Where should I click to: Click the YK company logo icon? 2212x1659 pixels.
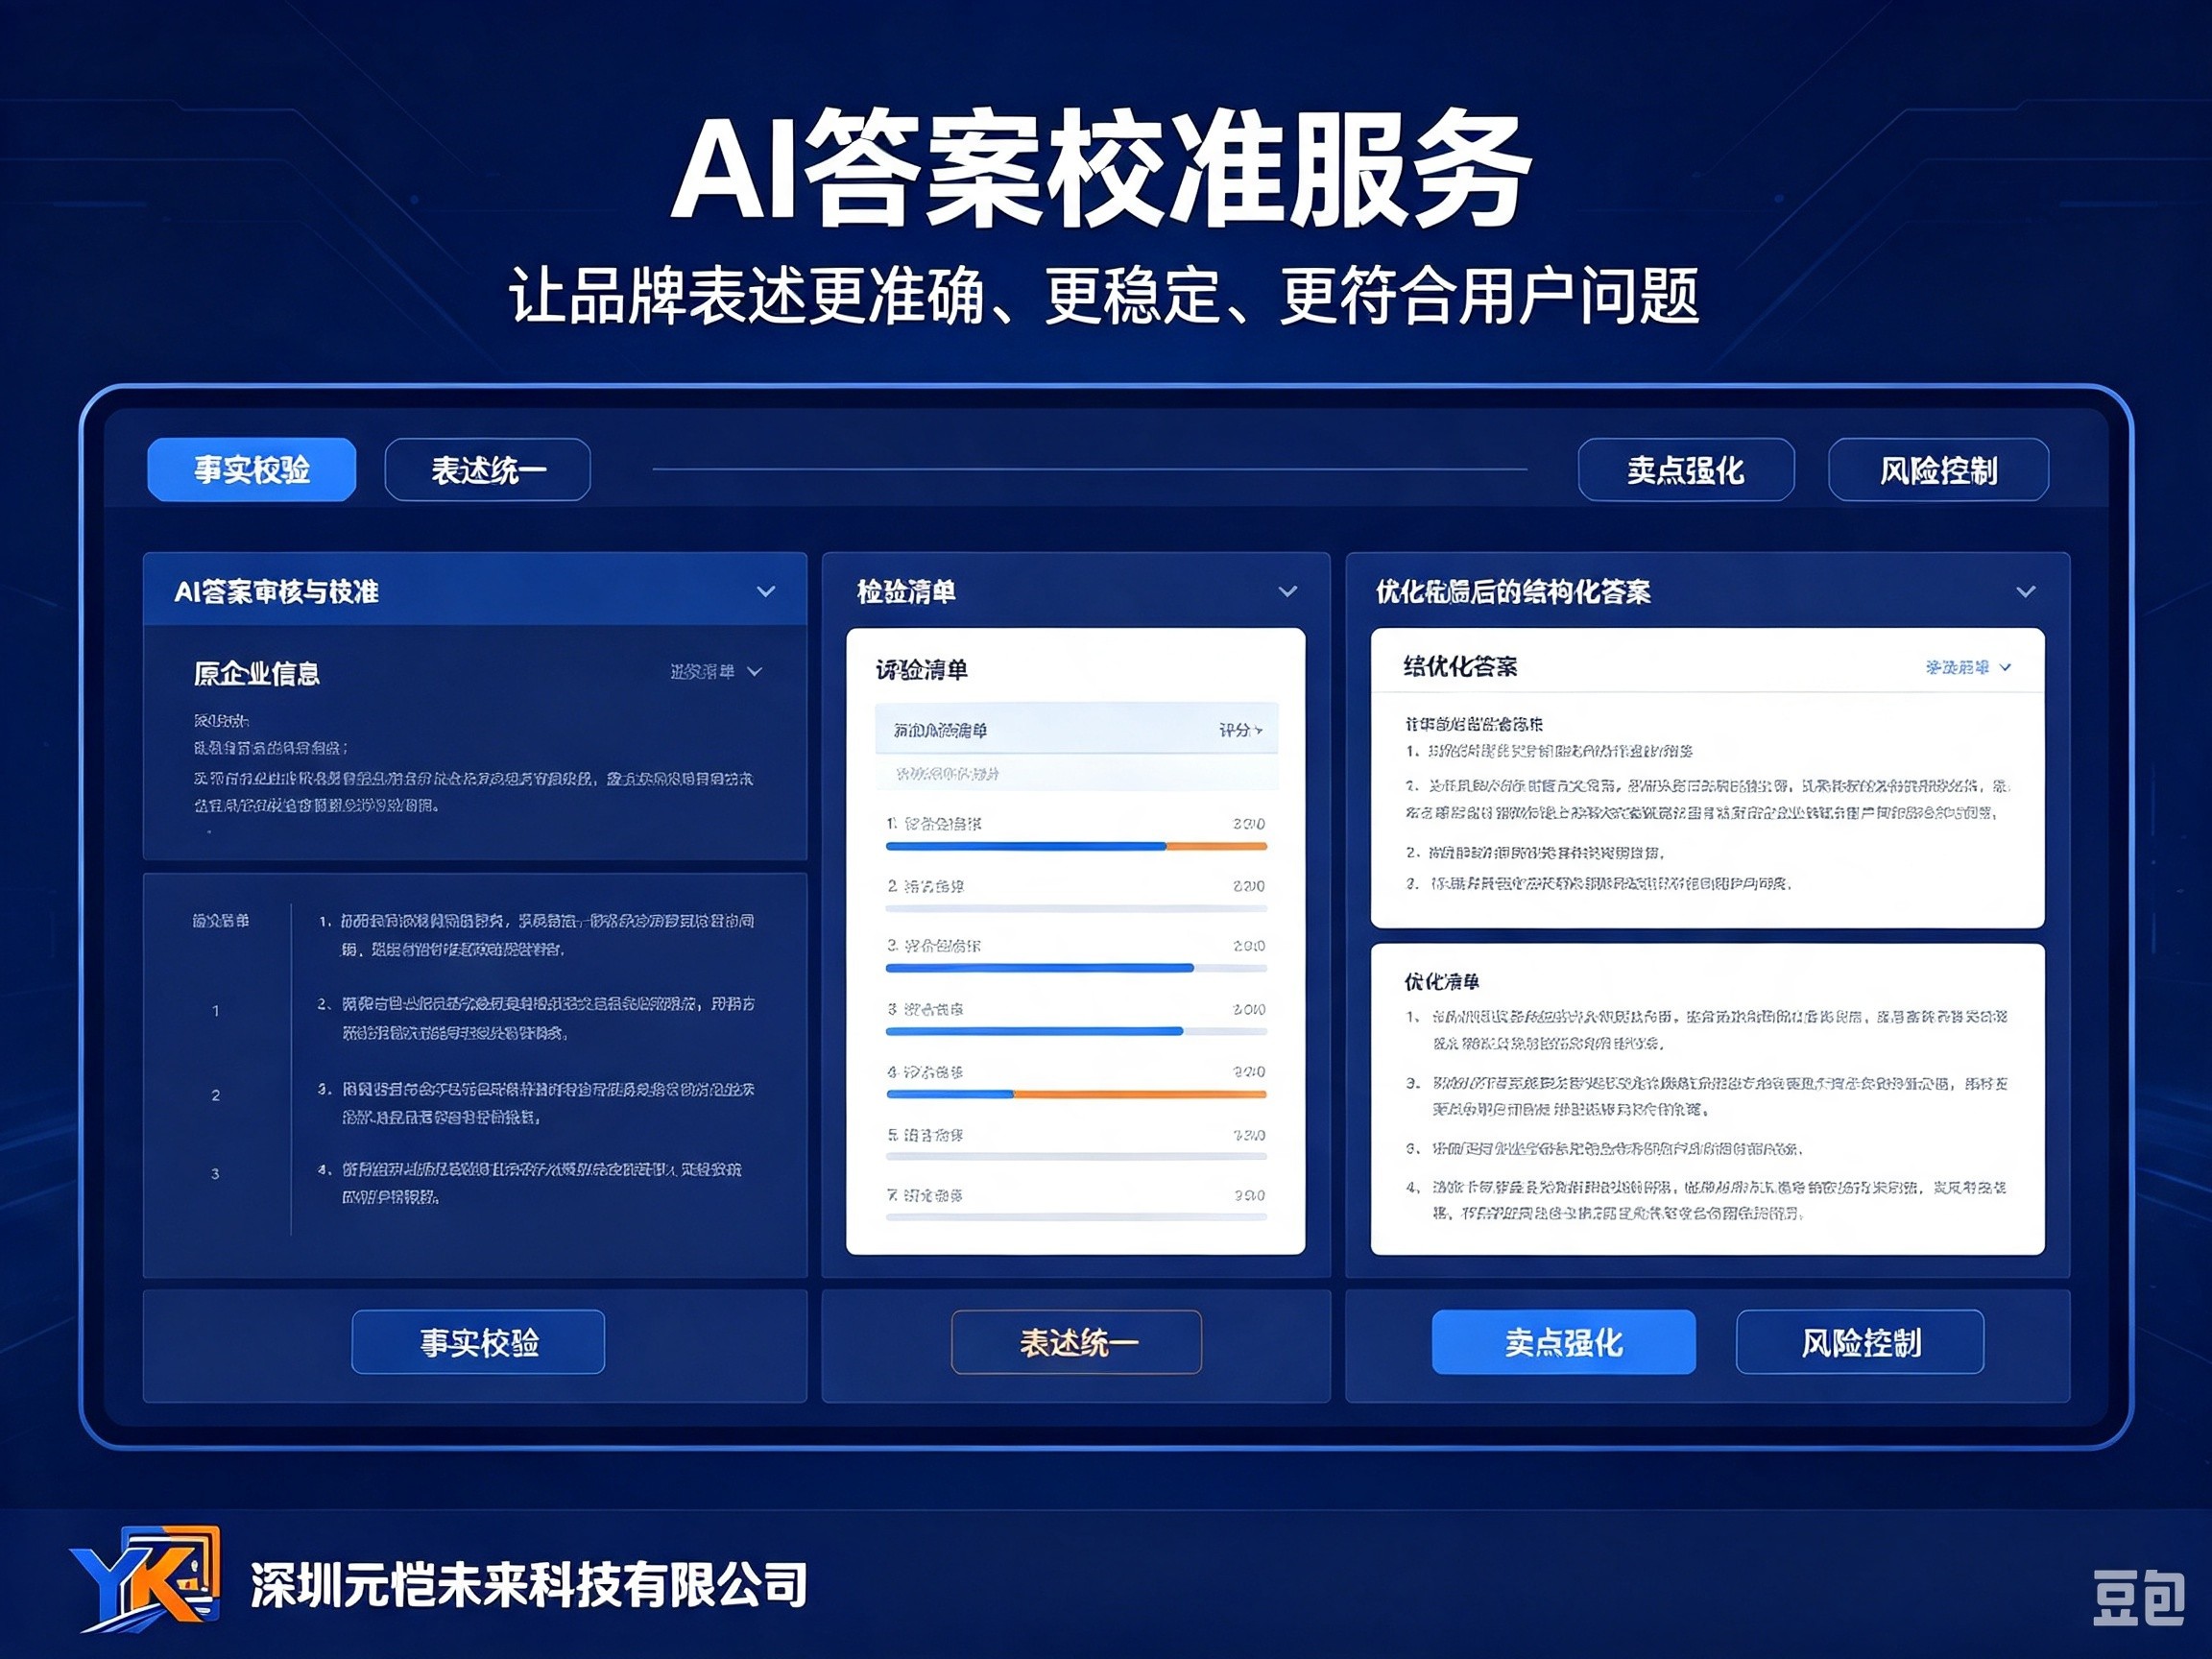point(146,1578)
